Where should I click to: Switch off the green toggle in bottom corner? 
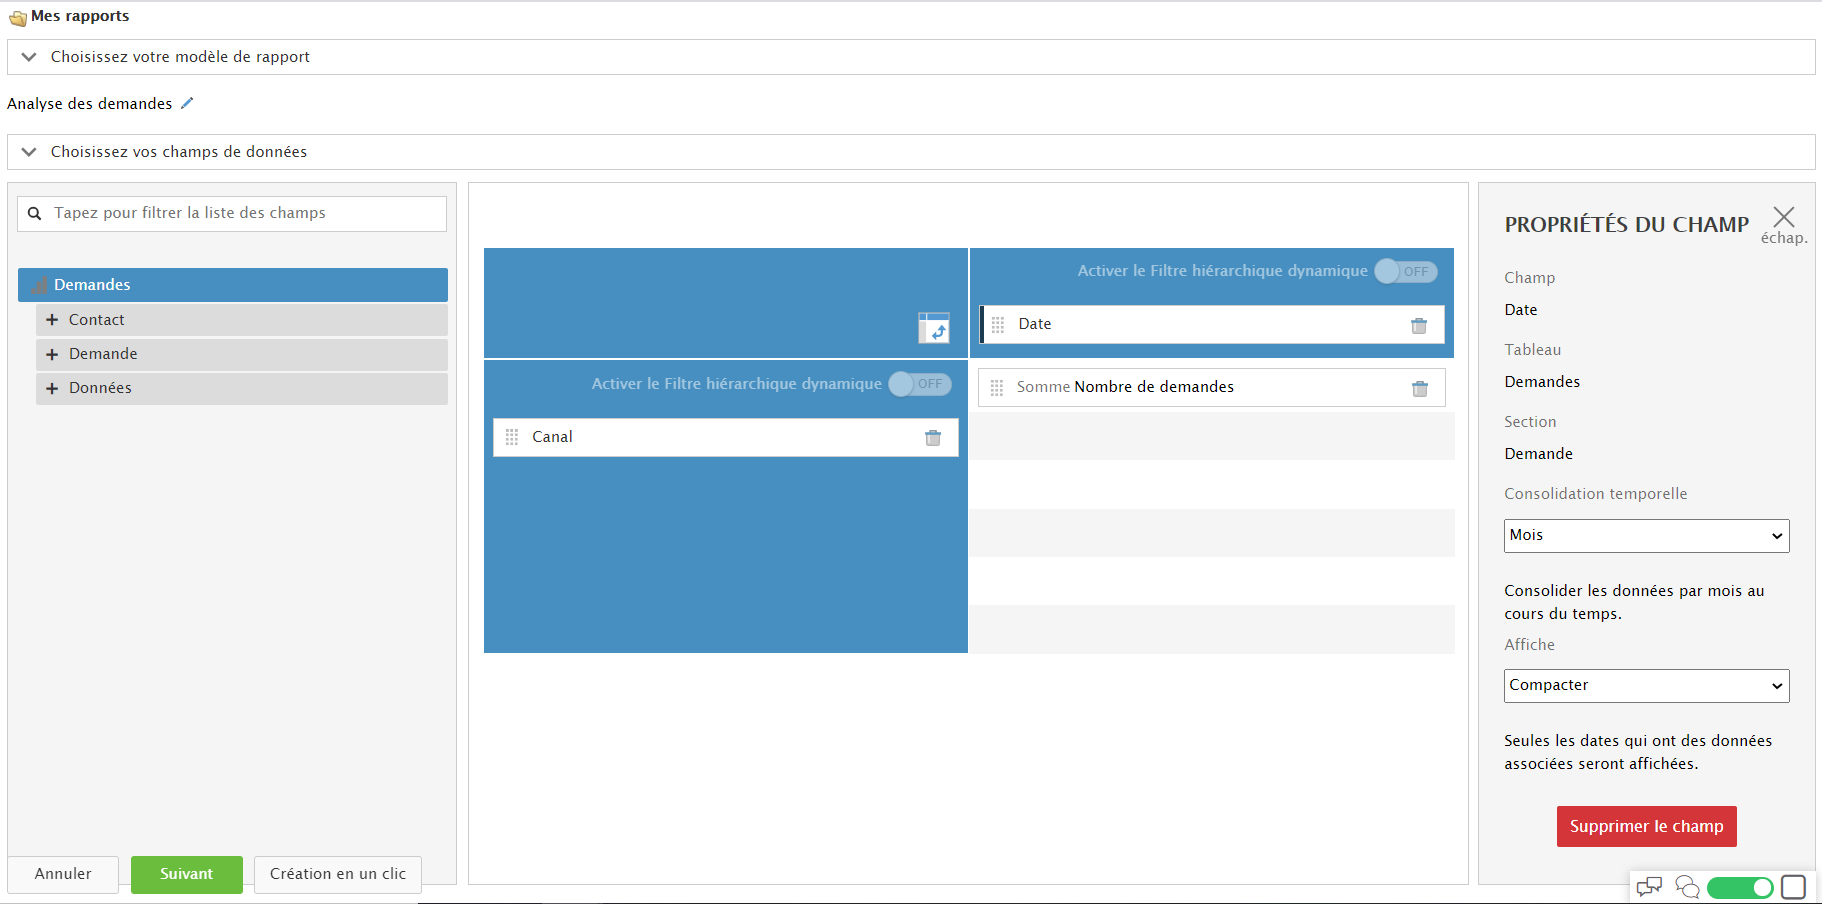(1740, 887)
